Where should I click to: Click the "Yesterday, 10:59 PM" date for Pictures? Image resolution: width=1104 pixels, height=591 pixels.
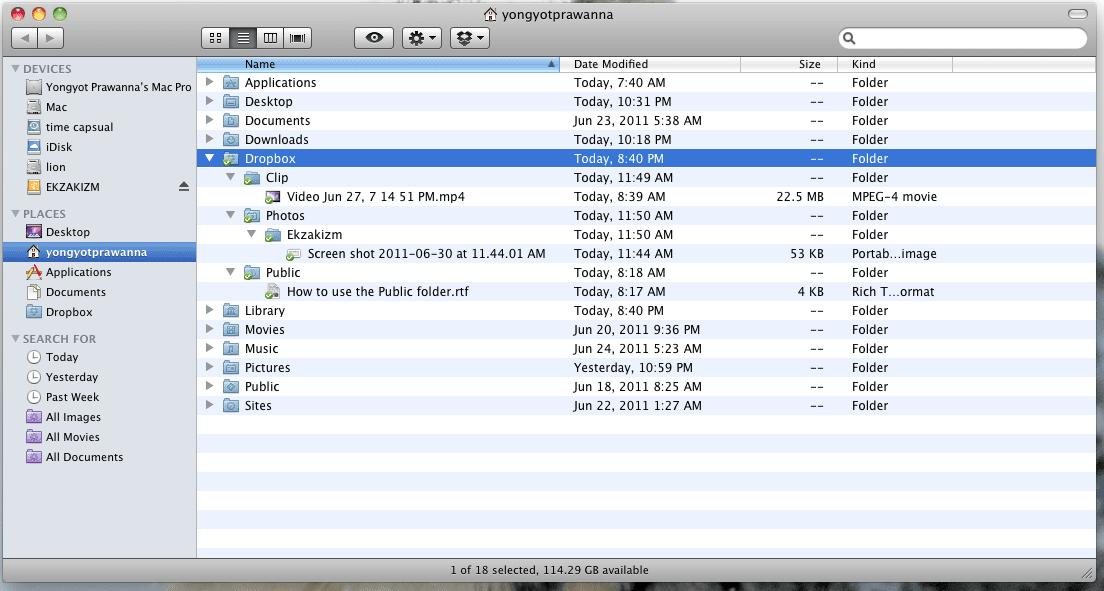click(633, 368)
